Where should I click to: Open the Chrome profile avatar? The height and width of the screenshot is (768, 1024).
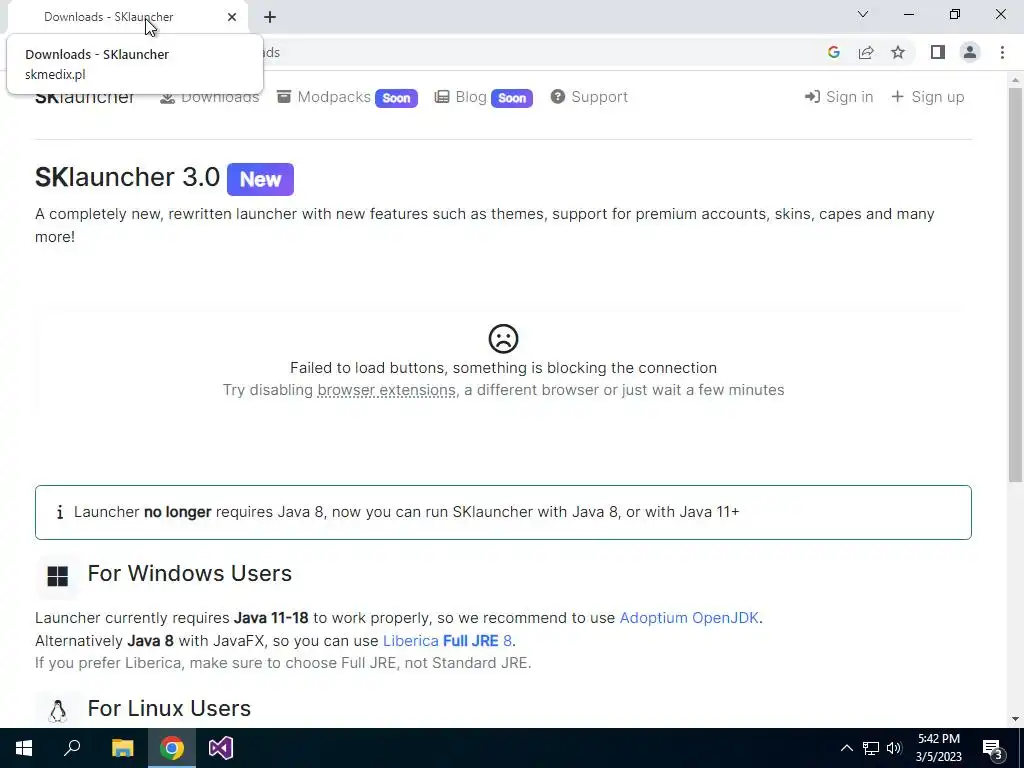pos(970,52)
